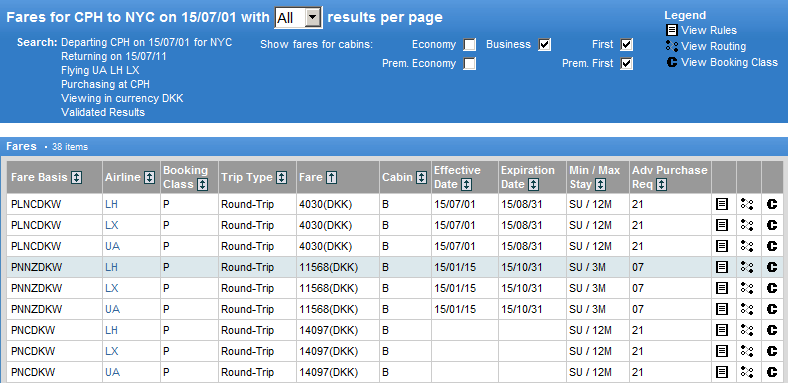Sort by Cabin column
Screen dimensions: 788x383
tap(422, 177)
